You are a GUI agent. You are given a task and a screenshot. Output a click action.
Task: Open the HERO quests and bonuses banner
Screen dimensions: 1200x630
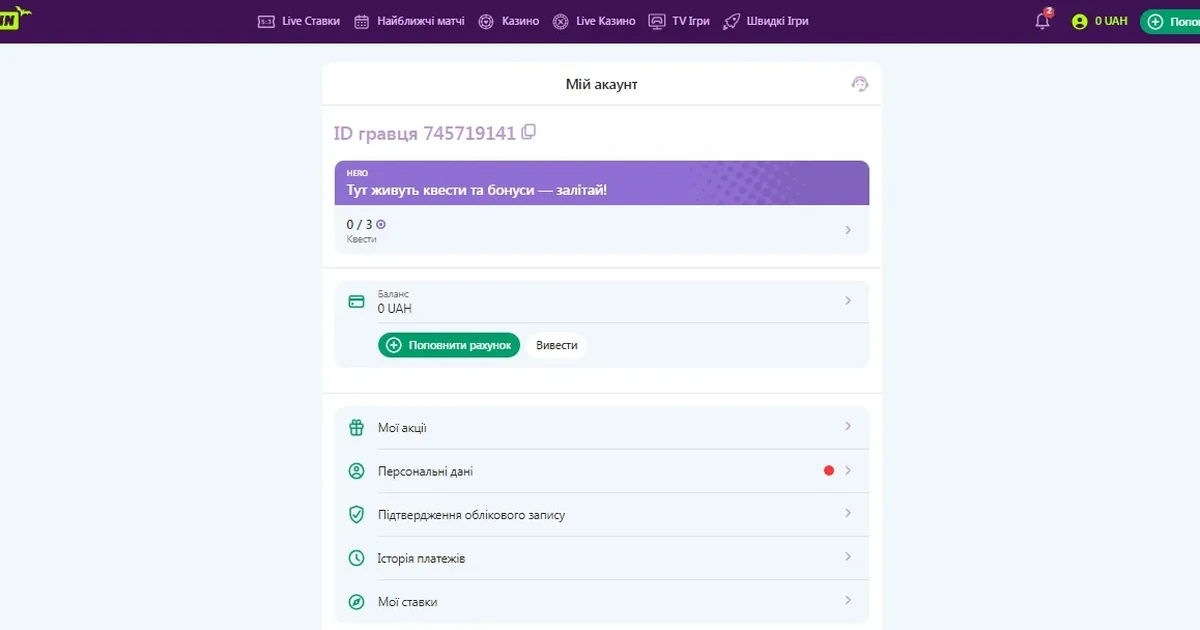click(x=602, y=183)
